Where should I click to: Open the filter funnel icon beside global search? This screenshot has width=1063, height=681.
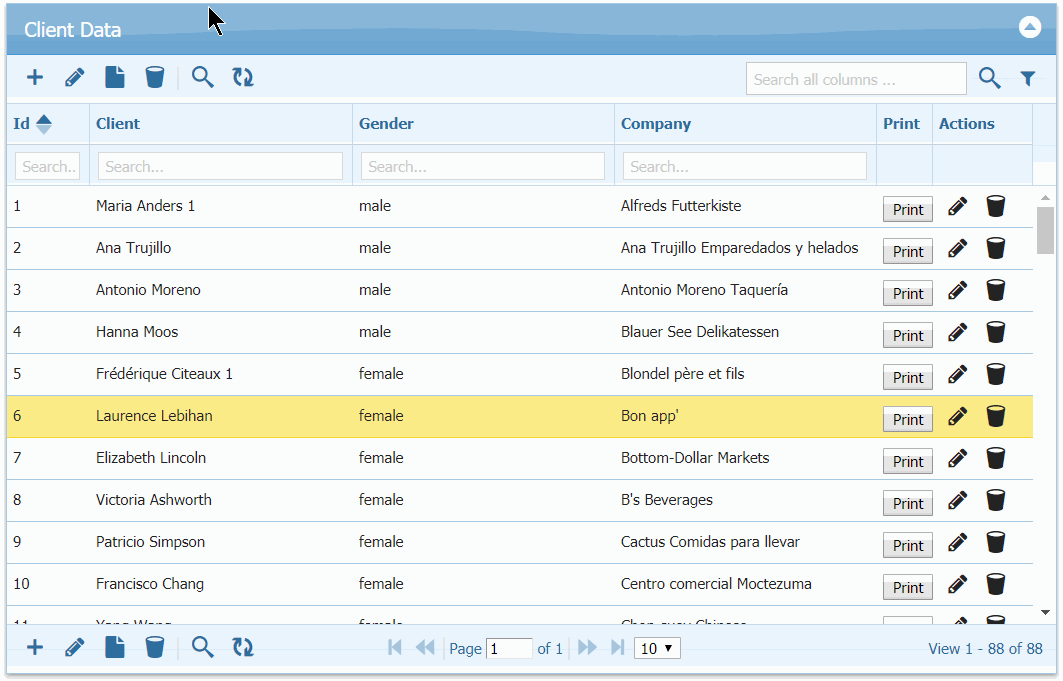pos(1027,79)
